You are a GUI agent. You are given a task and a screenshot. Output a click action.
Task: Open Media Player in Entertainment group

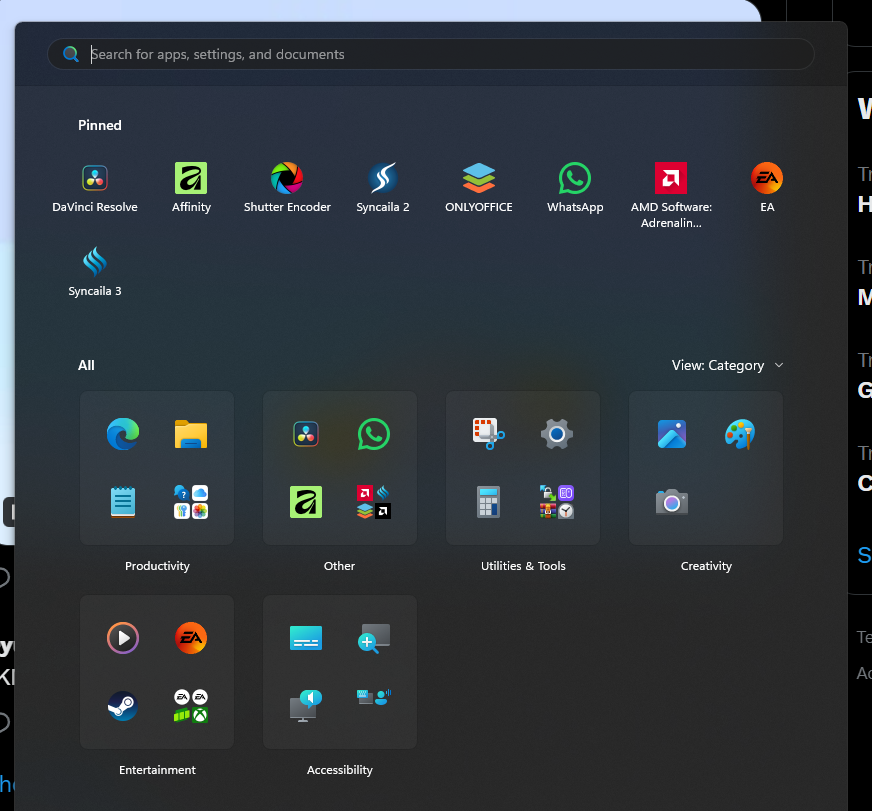[123, 638]
